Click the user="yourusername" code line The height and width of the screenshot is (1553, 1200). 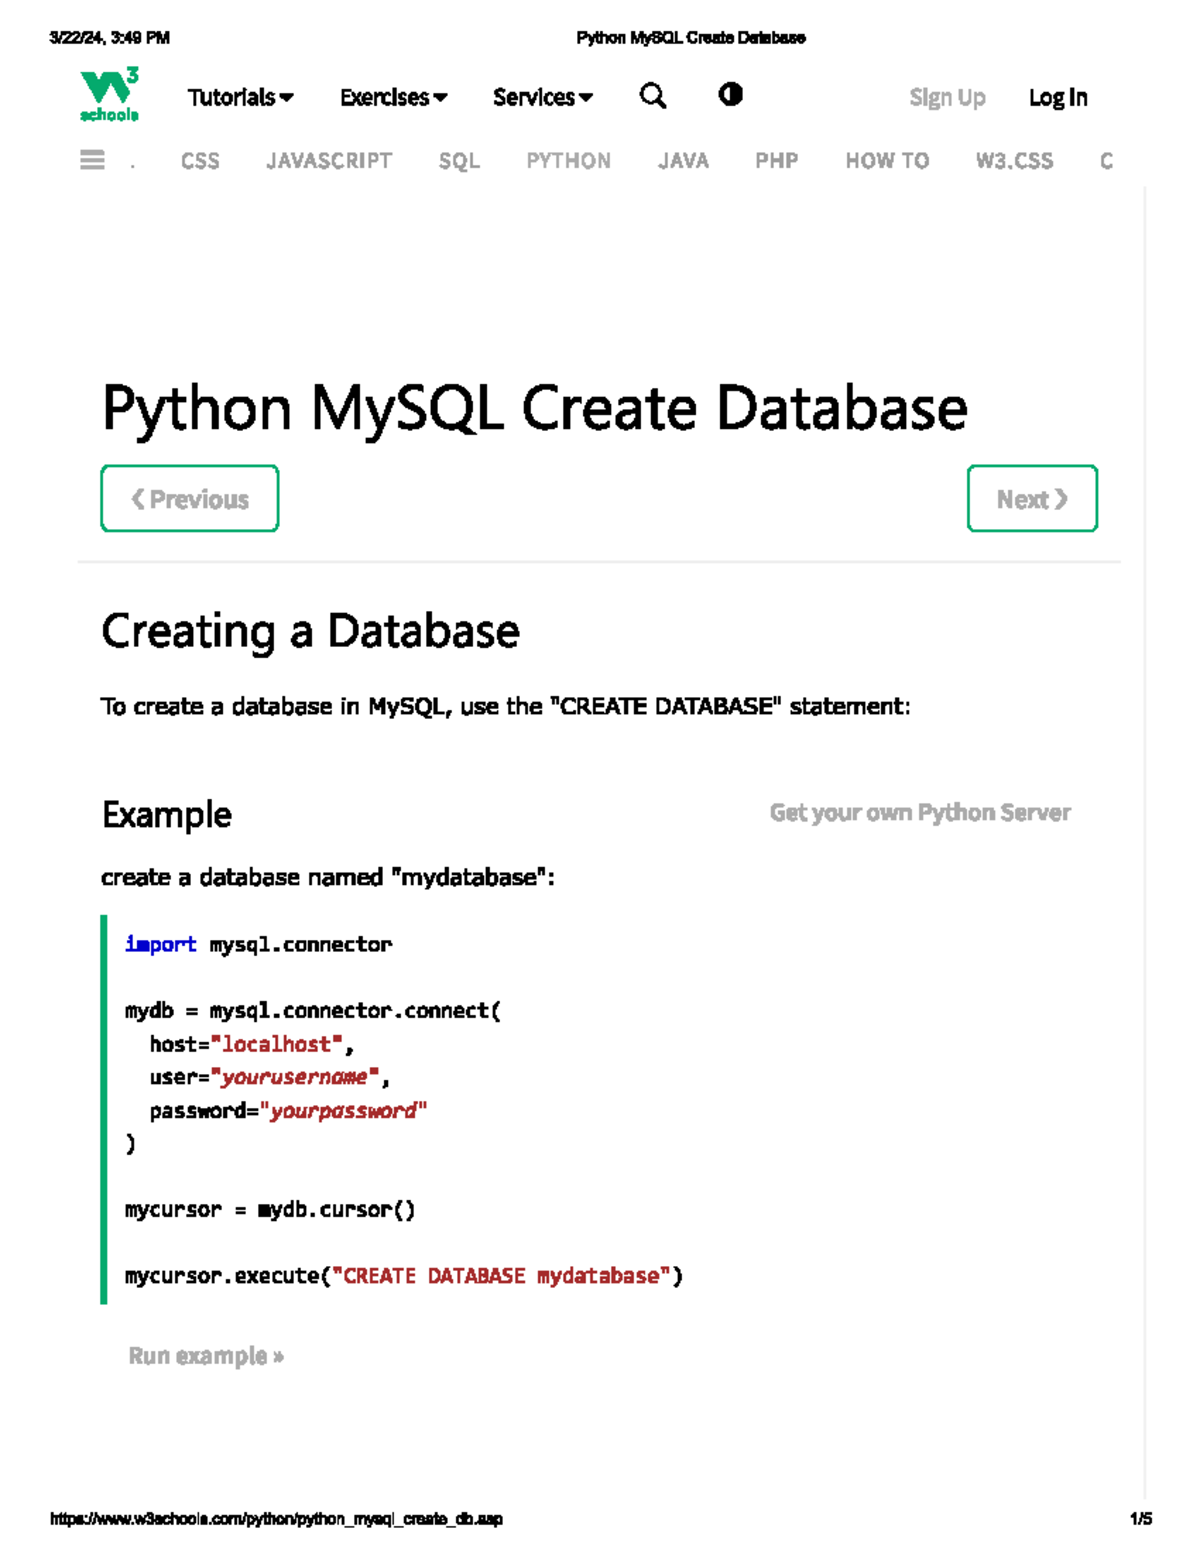(x=269, y=1077)
